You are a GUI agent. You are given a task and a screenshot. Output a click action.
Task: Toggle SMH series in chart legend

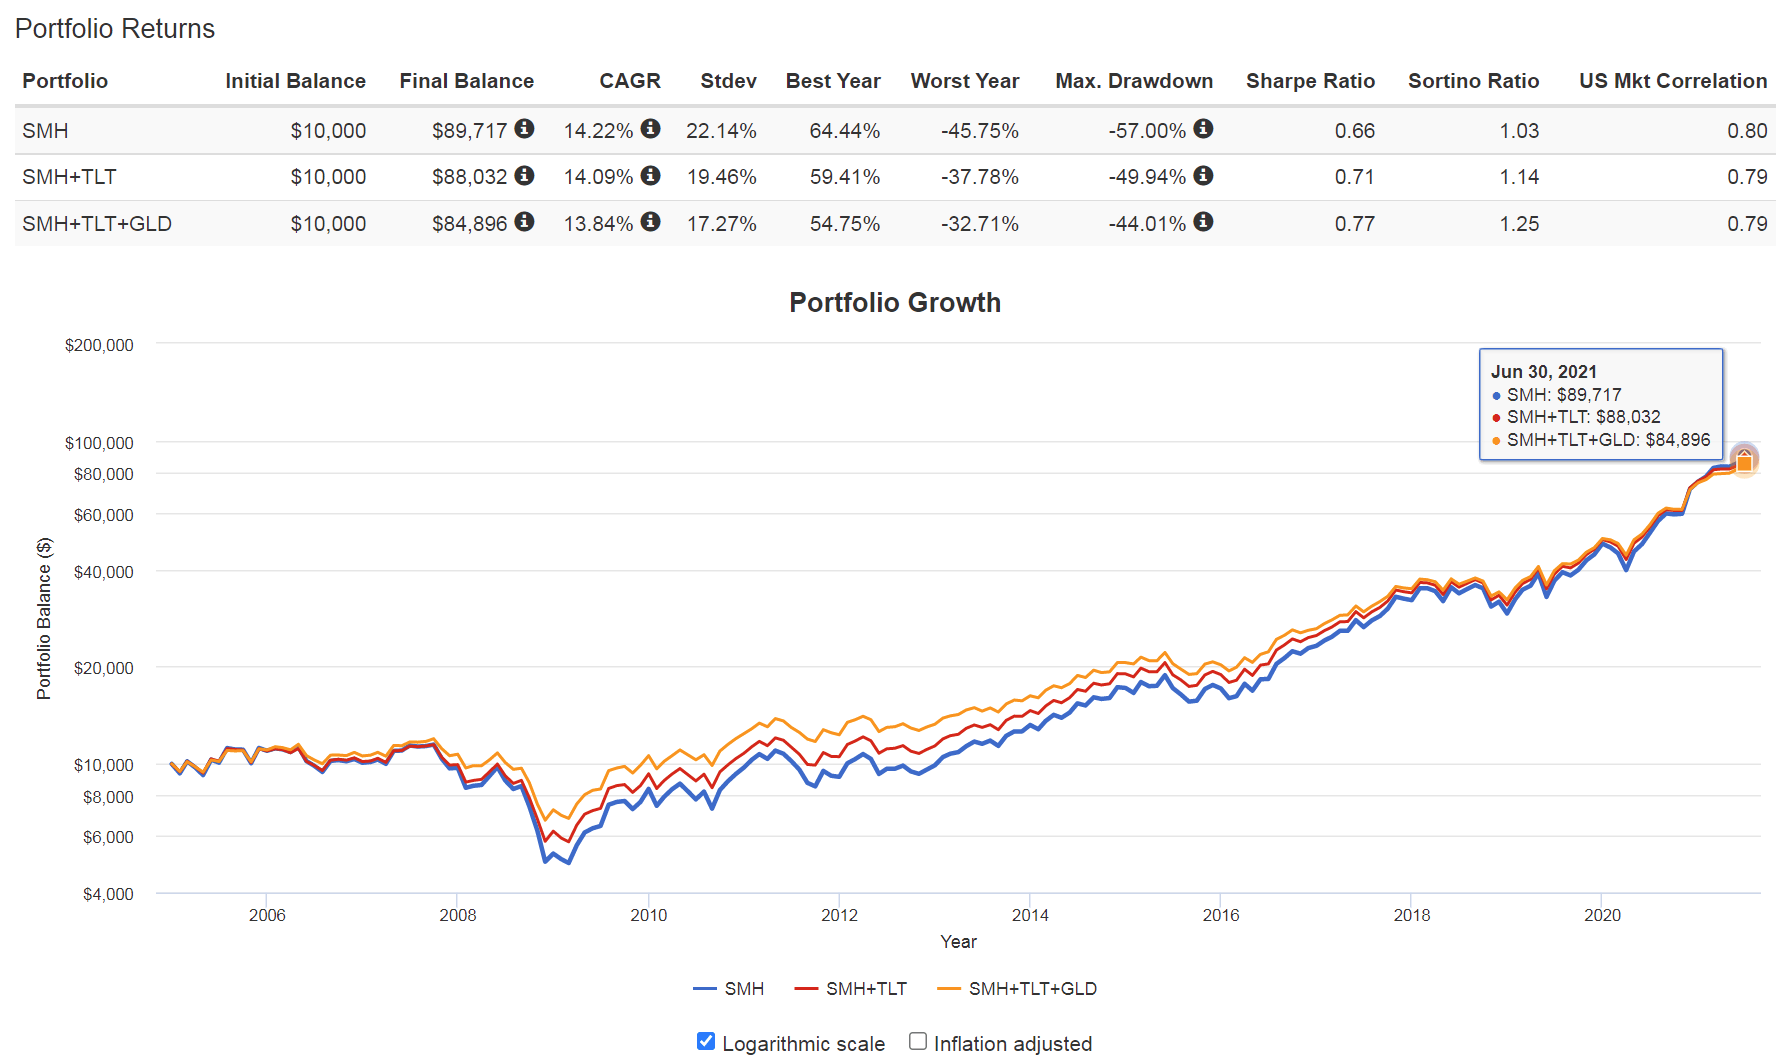click(x=729, y=989)
